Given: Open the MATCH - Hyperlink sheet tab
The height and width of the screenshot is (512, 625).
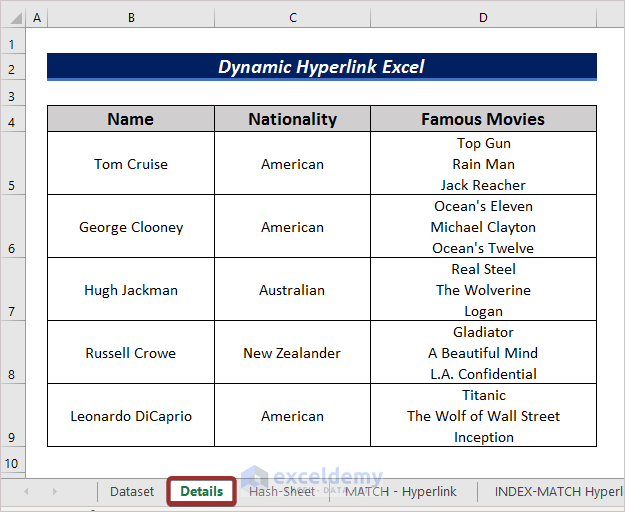Looking at the screenshot, I should click(x=401, y=491).
